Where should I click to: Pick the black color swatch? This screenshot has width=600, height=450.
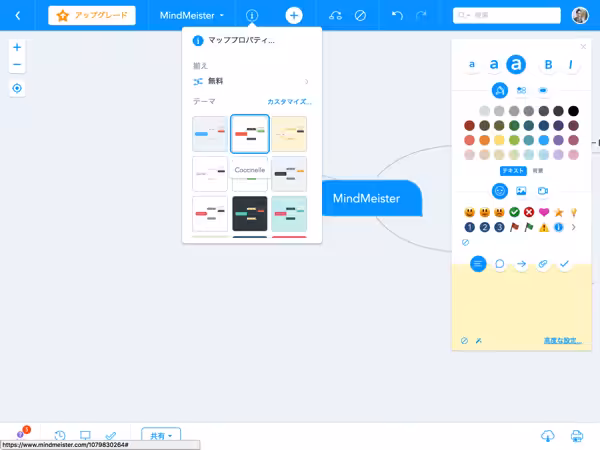pyautogui.click(x=573, y=111)
